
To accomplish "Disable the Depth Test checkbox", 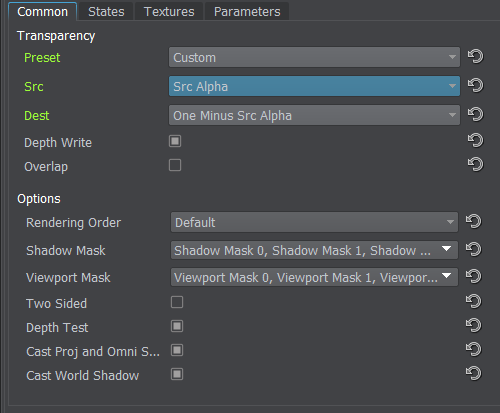I will point(177,326).
